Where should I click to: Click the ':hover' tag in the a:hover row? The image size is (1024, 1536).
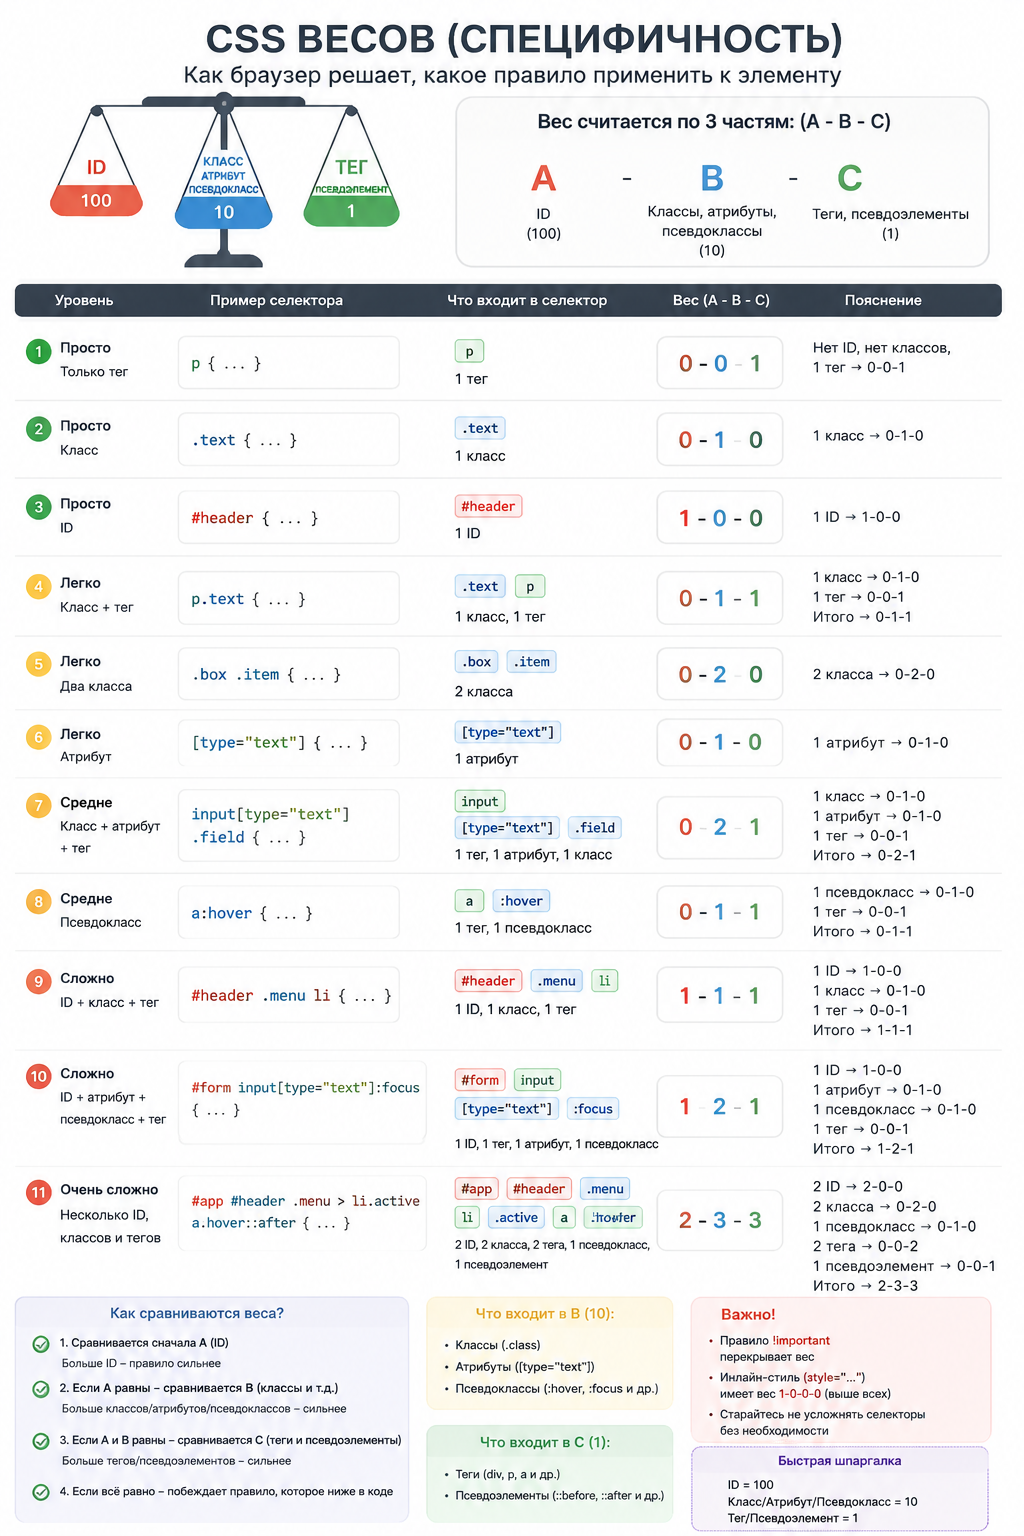pyautogui.click(x=521, y=901)
